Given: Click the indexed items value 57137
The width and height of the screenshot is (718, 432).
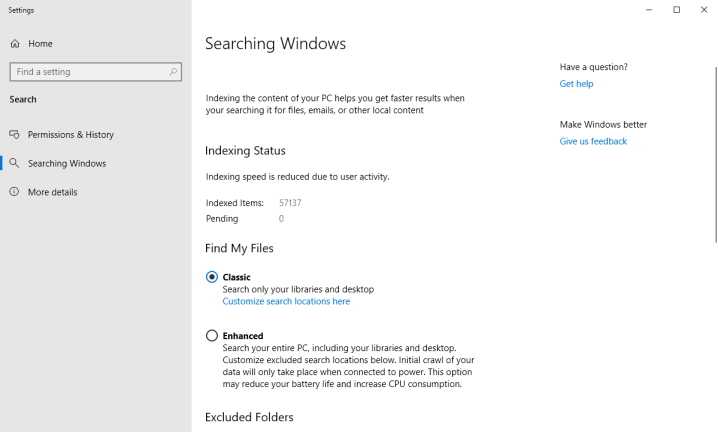Looking at the screenshot, I should click(x=290, y=203).
